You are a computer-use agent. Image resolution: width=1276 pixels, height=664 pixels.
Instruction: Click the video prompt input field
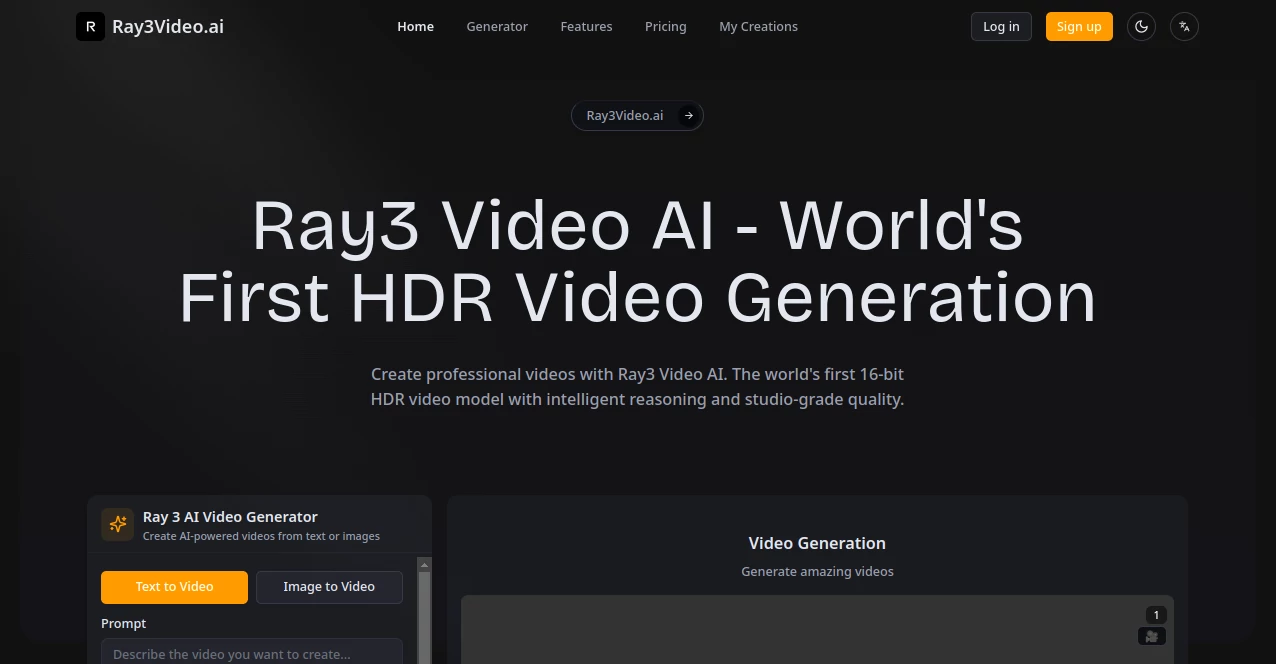coord(251,654)
